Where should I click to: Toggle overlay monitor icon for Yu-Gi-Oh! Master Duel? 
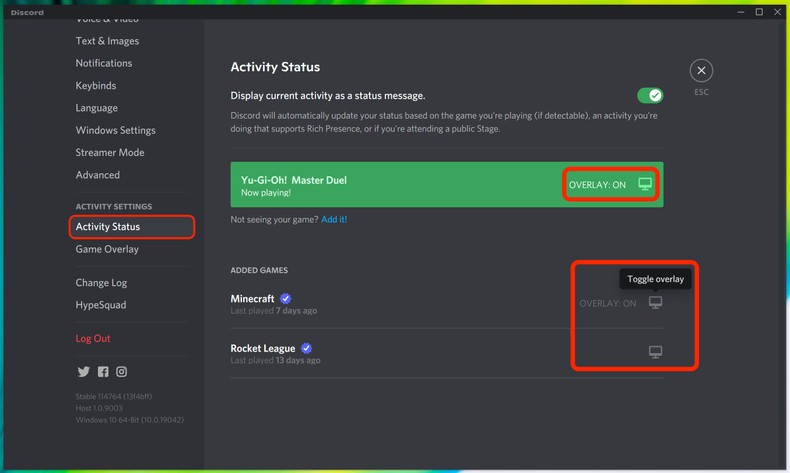tap(645, 185)
